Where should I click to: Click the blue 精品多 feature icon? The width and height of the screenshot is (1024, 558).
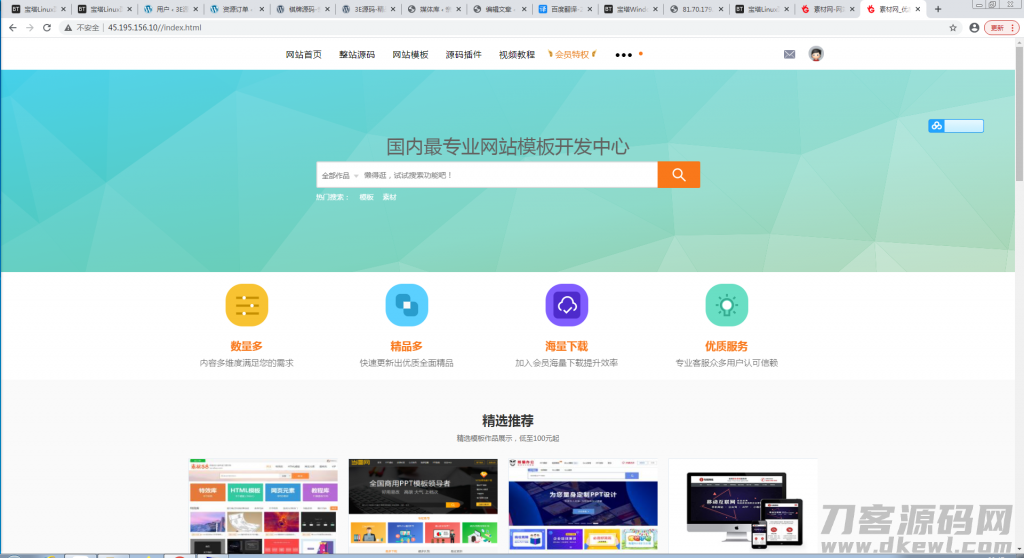(406, 305)
